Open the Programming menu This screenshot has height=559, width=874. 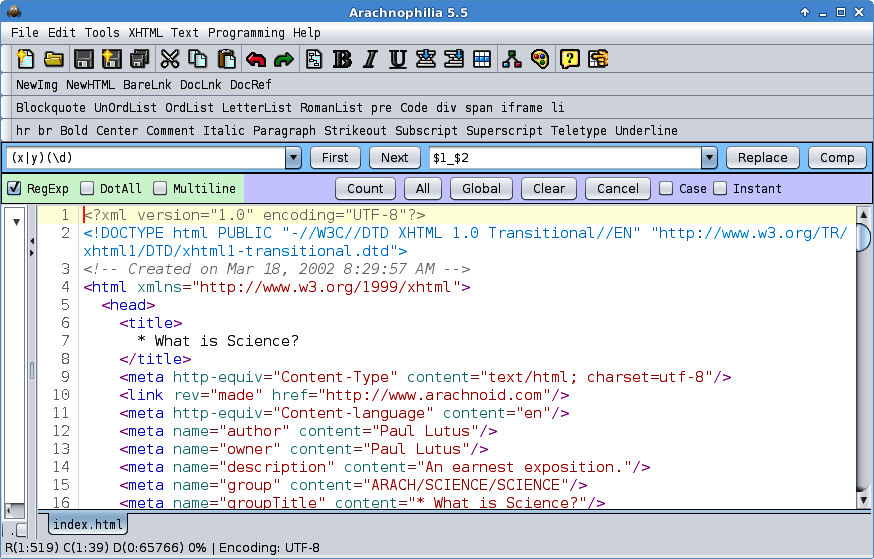point(246,33)
